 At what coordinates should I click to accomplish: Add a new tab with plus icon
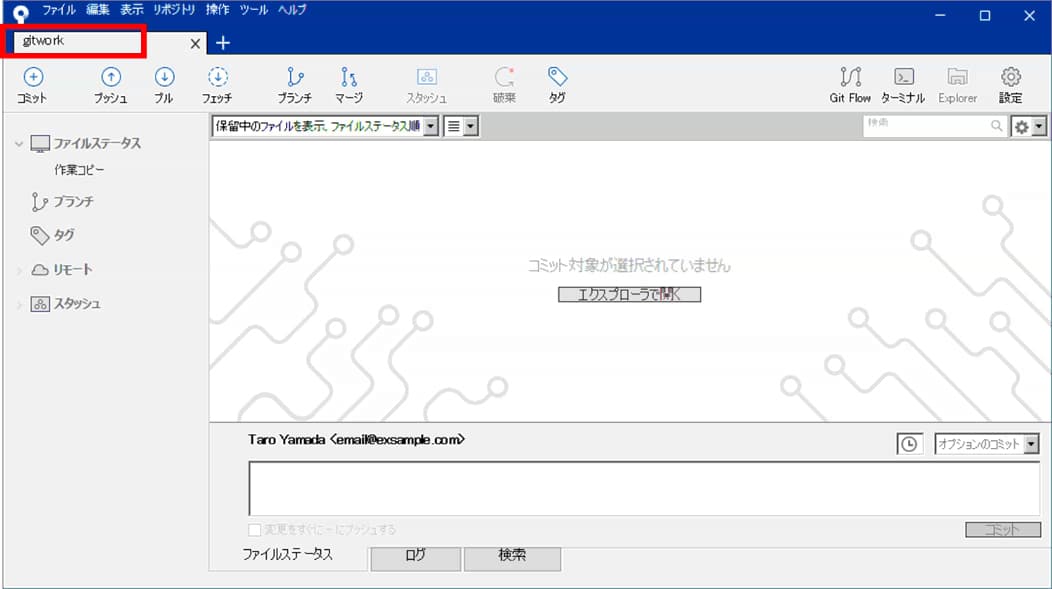tap(223, 43)
